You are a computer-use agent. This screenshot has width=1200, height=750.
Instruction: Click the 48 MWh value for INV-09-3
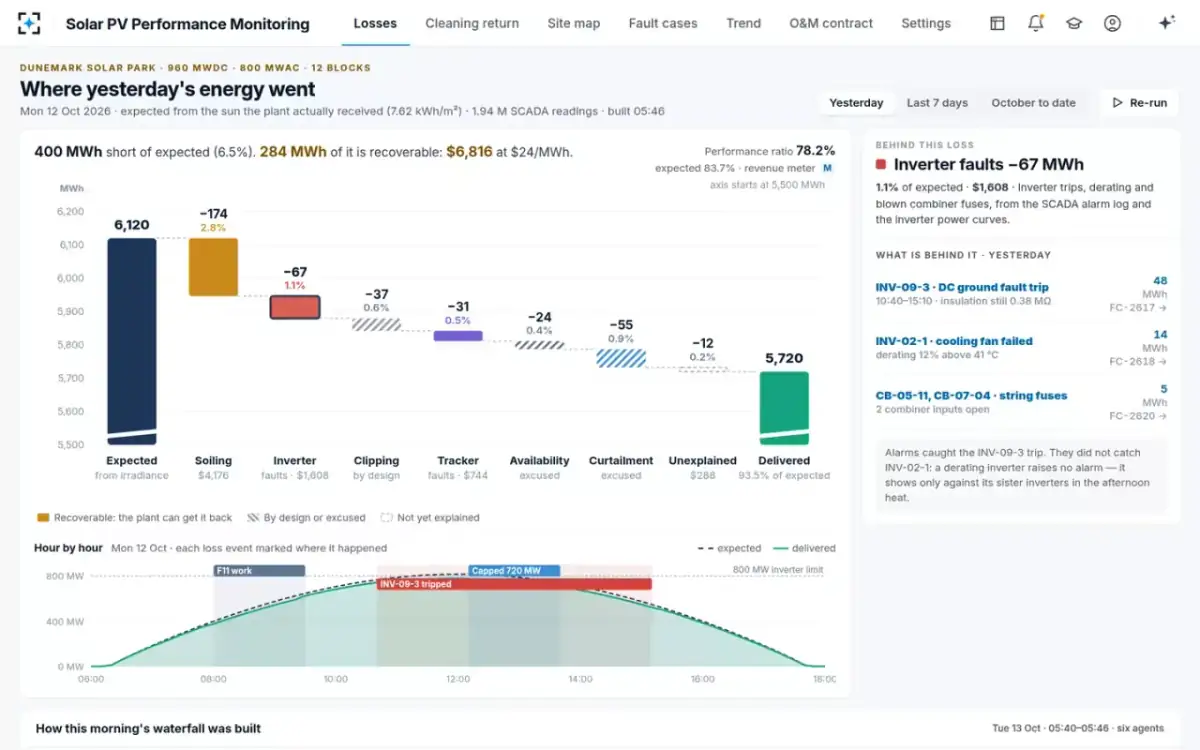(1160, 281)
